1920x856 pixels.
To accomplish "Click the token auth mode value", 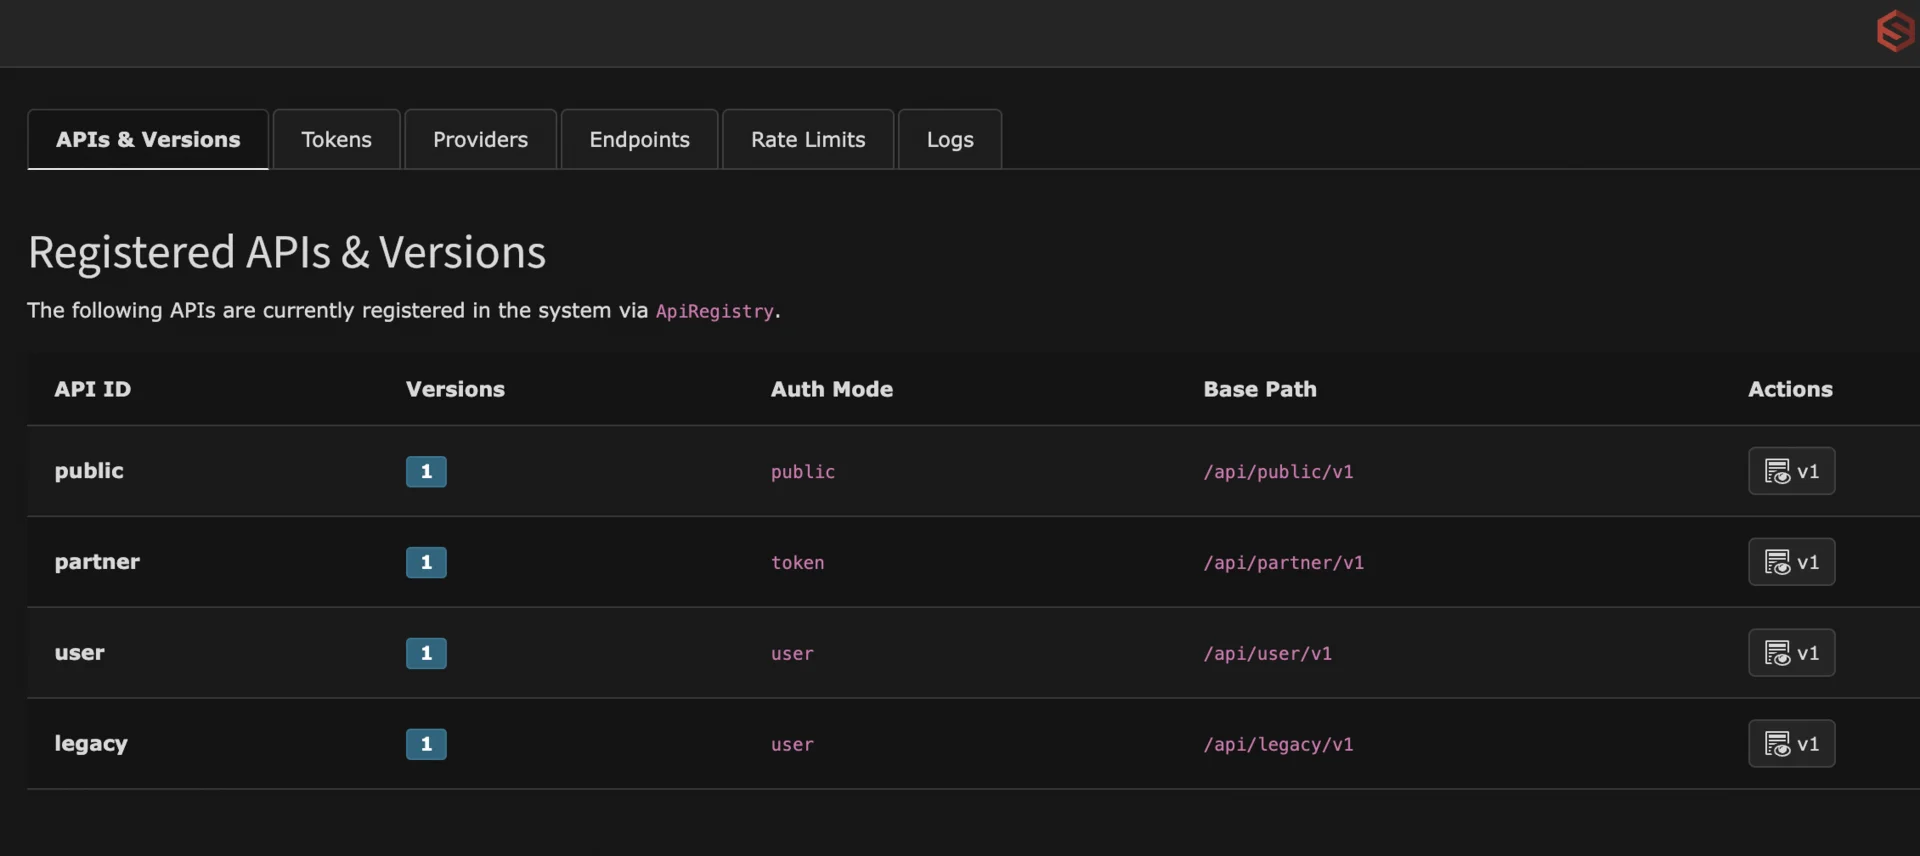I will pyautogui.click(x=797, y=563).
